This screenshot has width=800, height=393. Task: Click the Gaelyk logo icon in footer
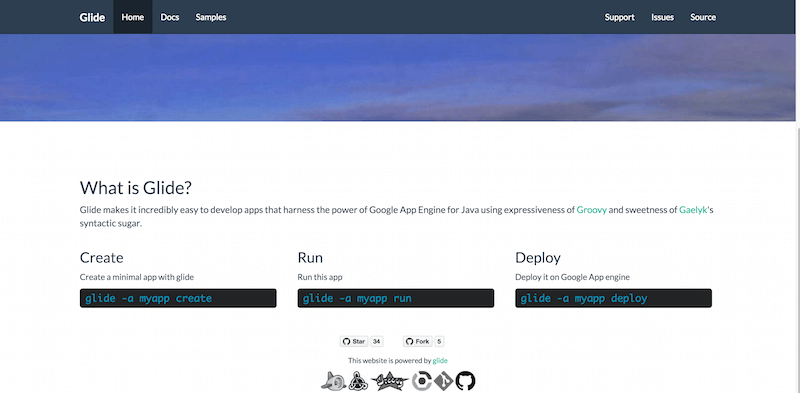tap(358, 381)
